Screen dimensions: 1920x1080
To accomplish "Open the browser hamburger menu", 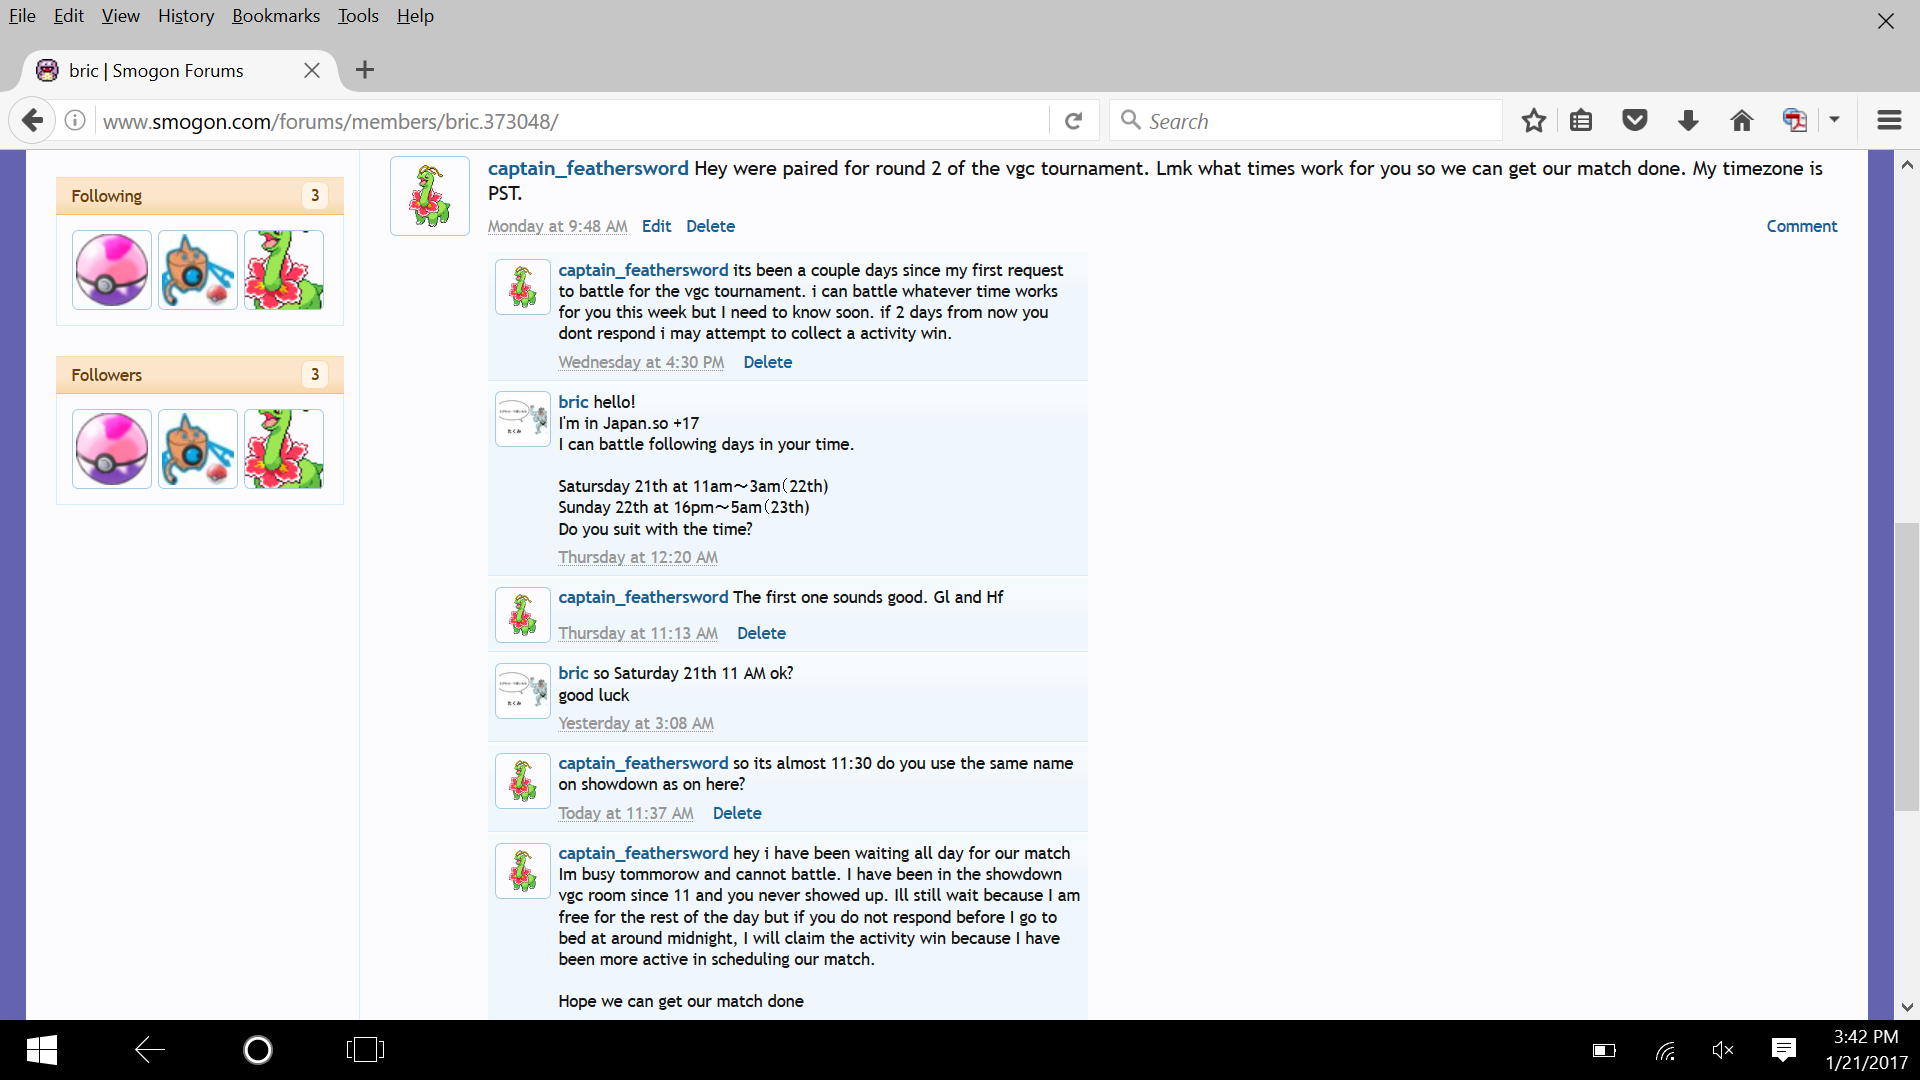I will pyautogui.click(x=1889, y=121).
